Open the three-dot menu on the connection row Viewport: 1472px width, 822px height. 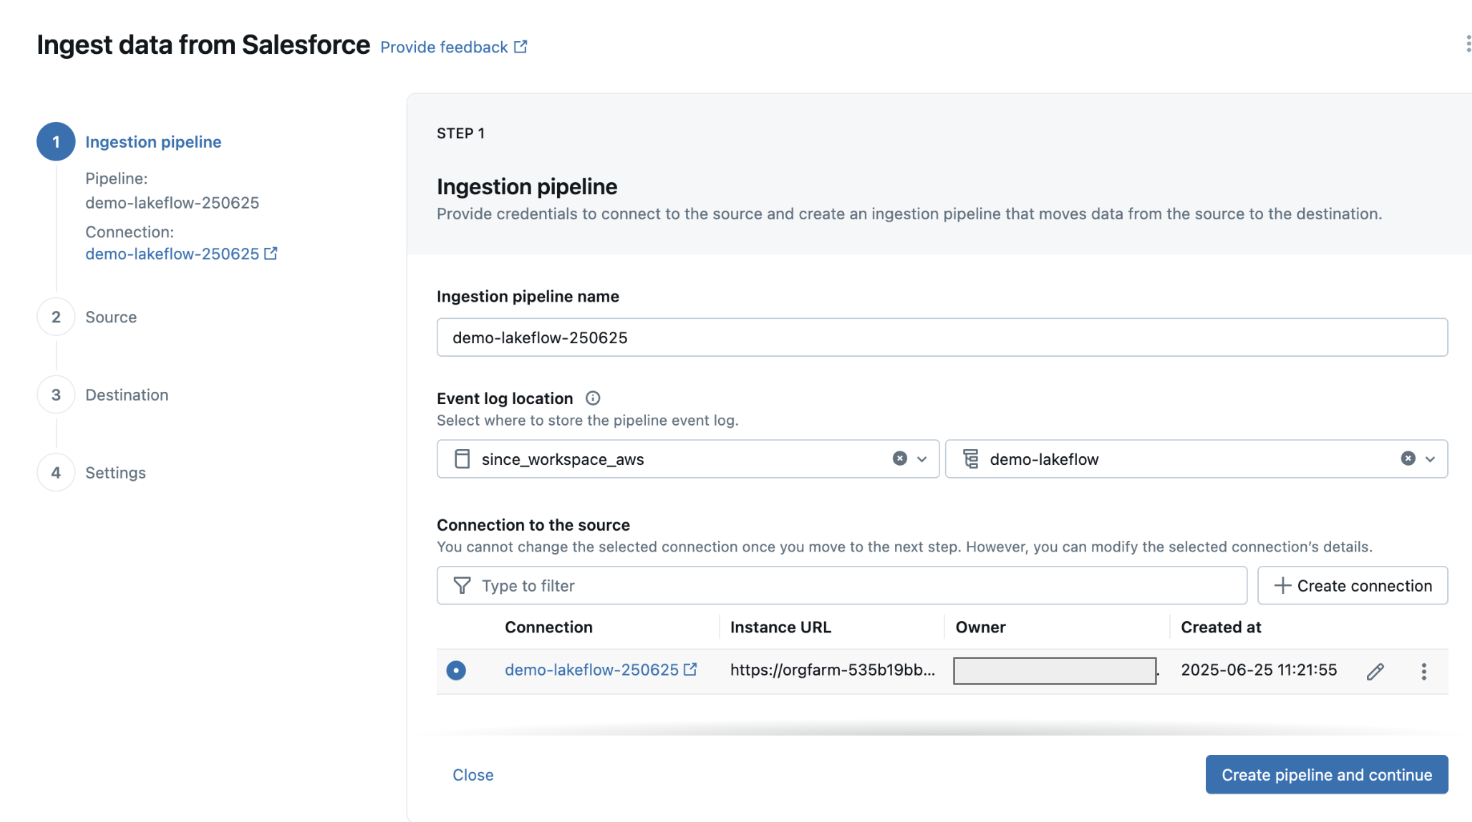click(1423, 670)
